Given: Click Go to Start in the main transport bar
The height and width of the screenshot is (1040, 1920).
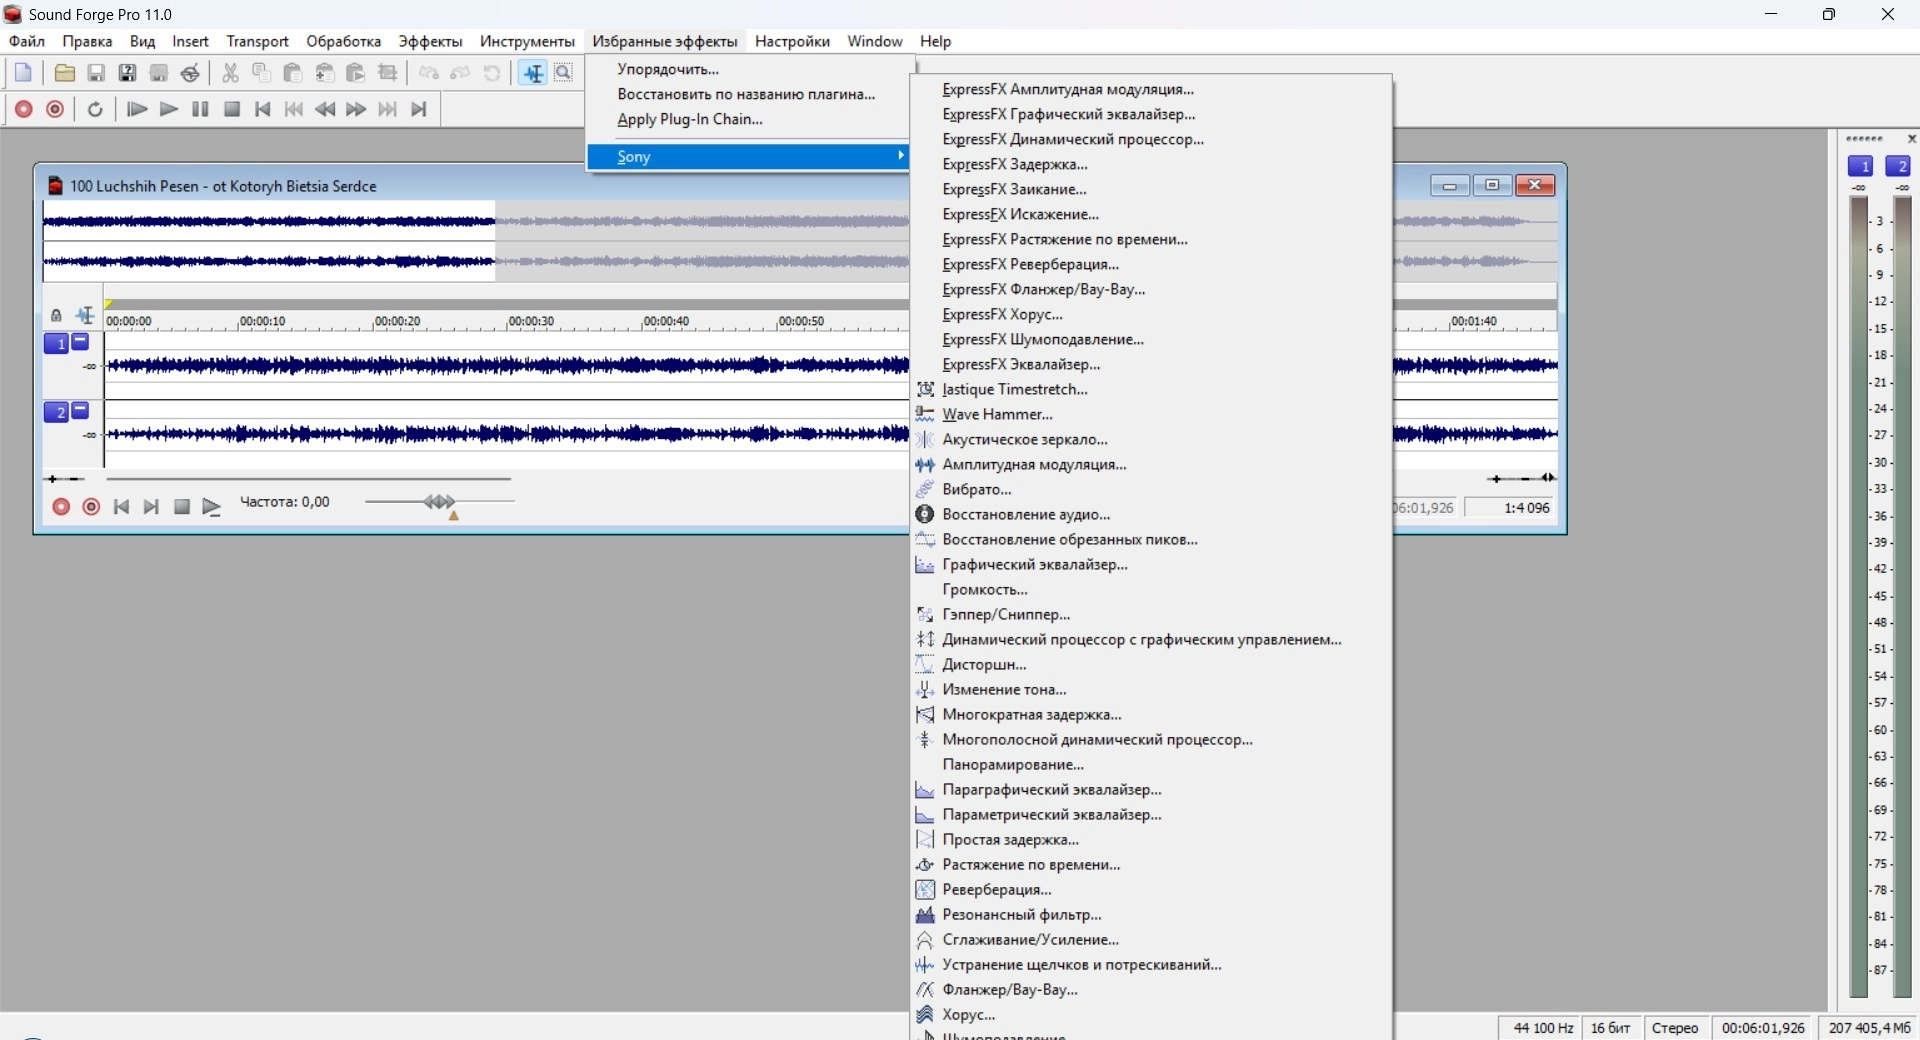Looking at the screenshot, I should 263,109.
